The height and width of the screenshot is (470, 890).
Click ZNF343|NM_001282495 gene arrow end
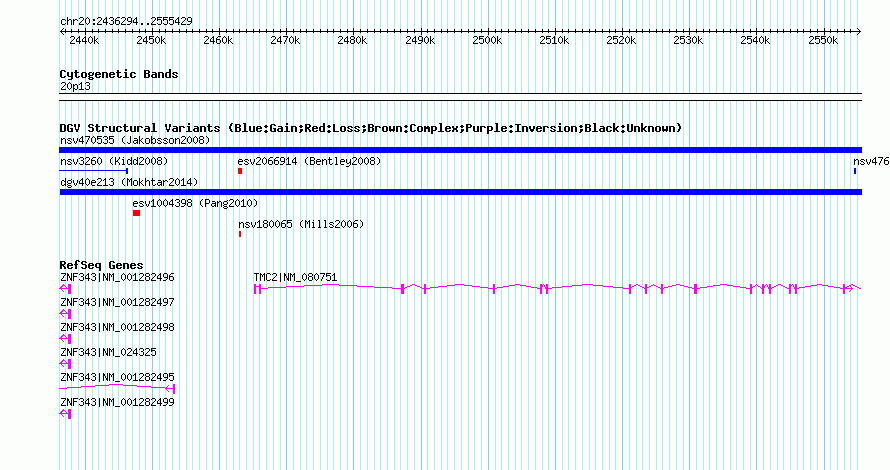point(170,389)
